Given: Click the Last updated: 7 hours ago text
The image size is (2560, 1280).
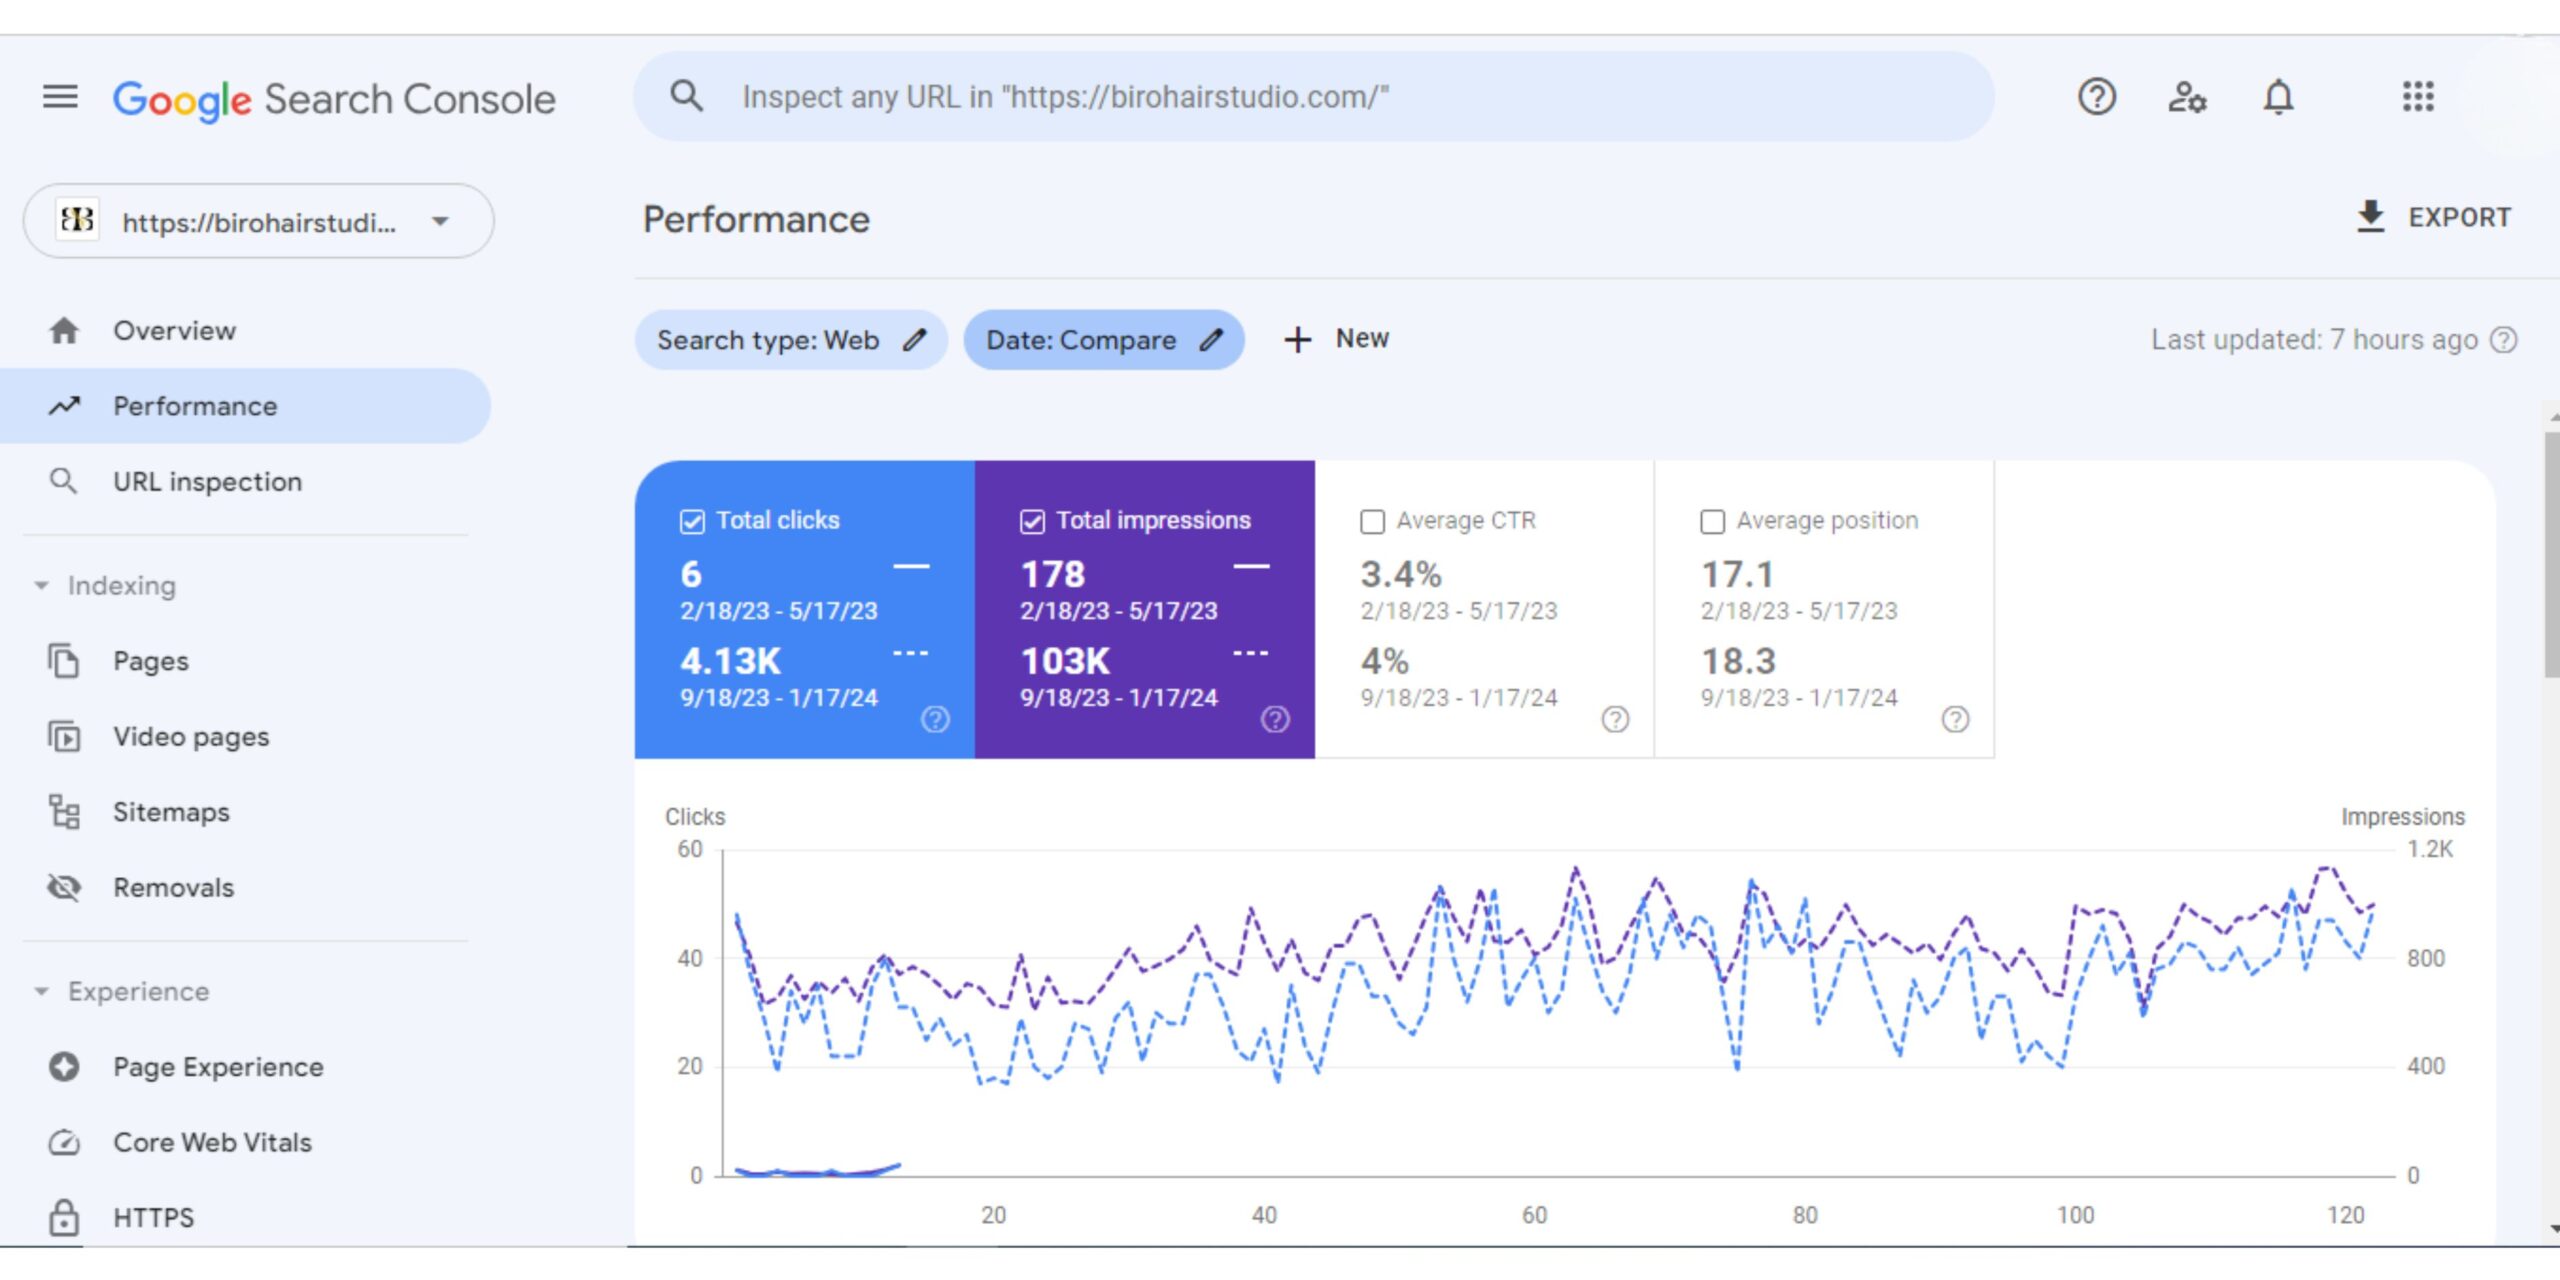Looking at the screenshot, I should [x=2314, y=340].
